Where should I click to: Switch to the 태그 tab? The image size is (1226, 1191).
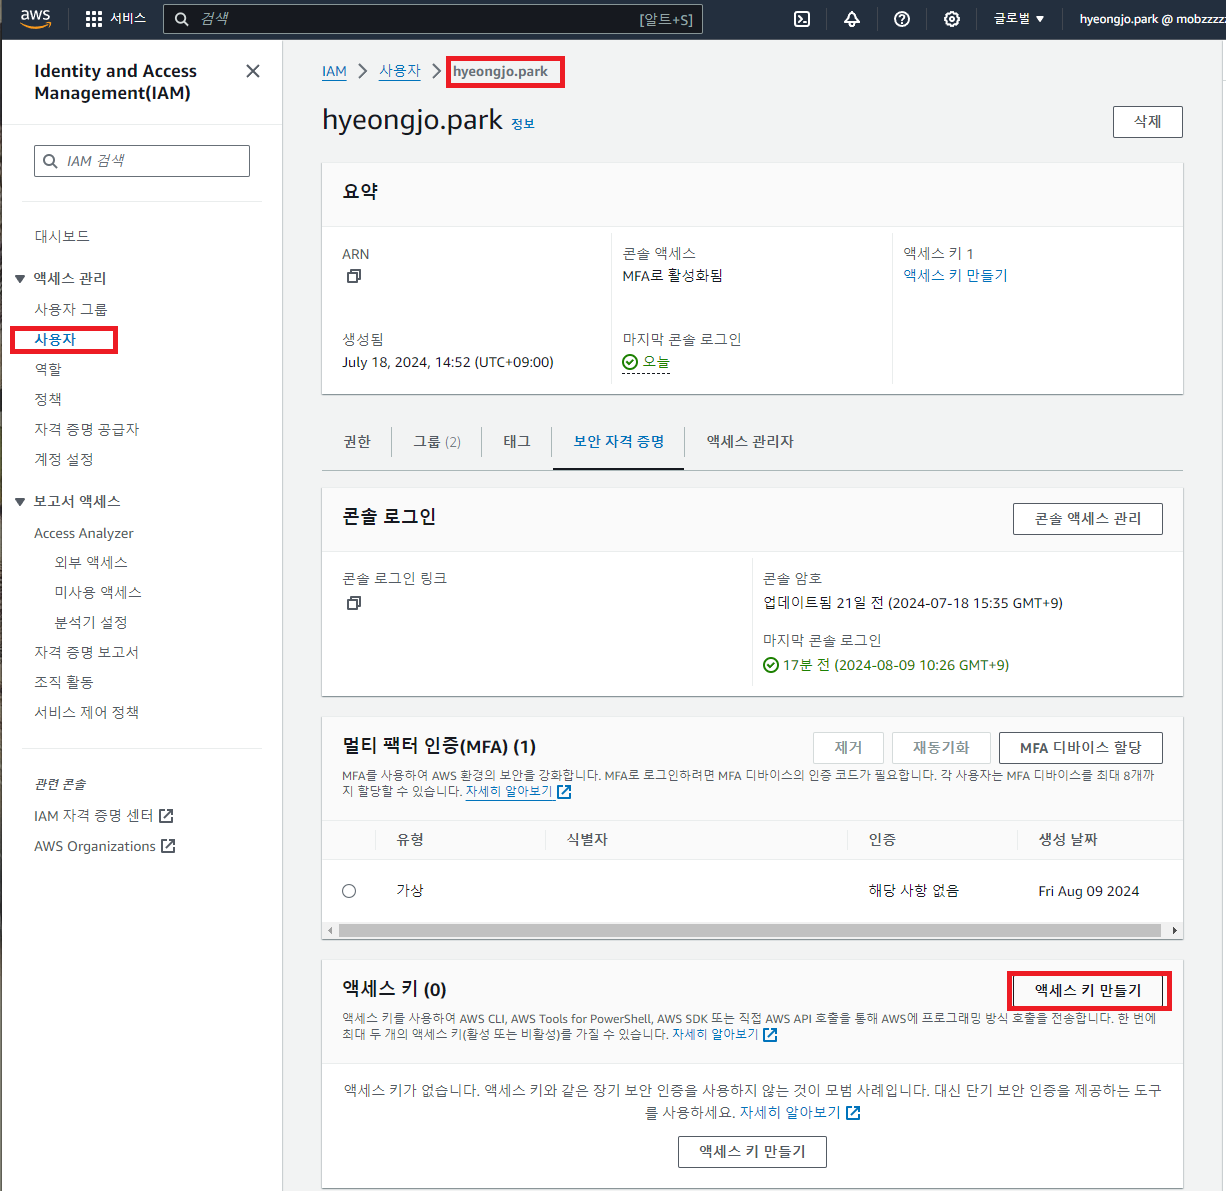click(517, 441)
